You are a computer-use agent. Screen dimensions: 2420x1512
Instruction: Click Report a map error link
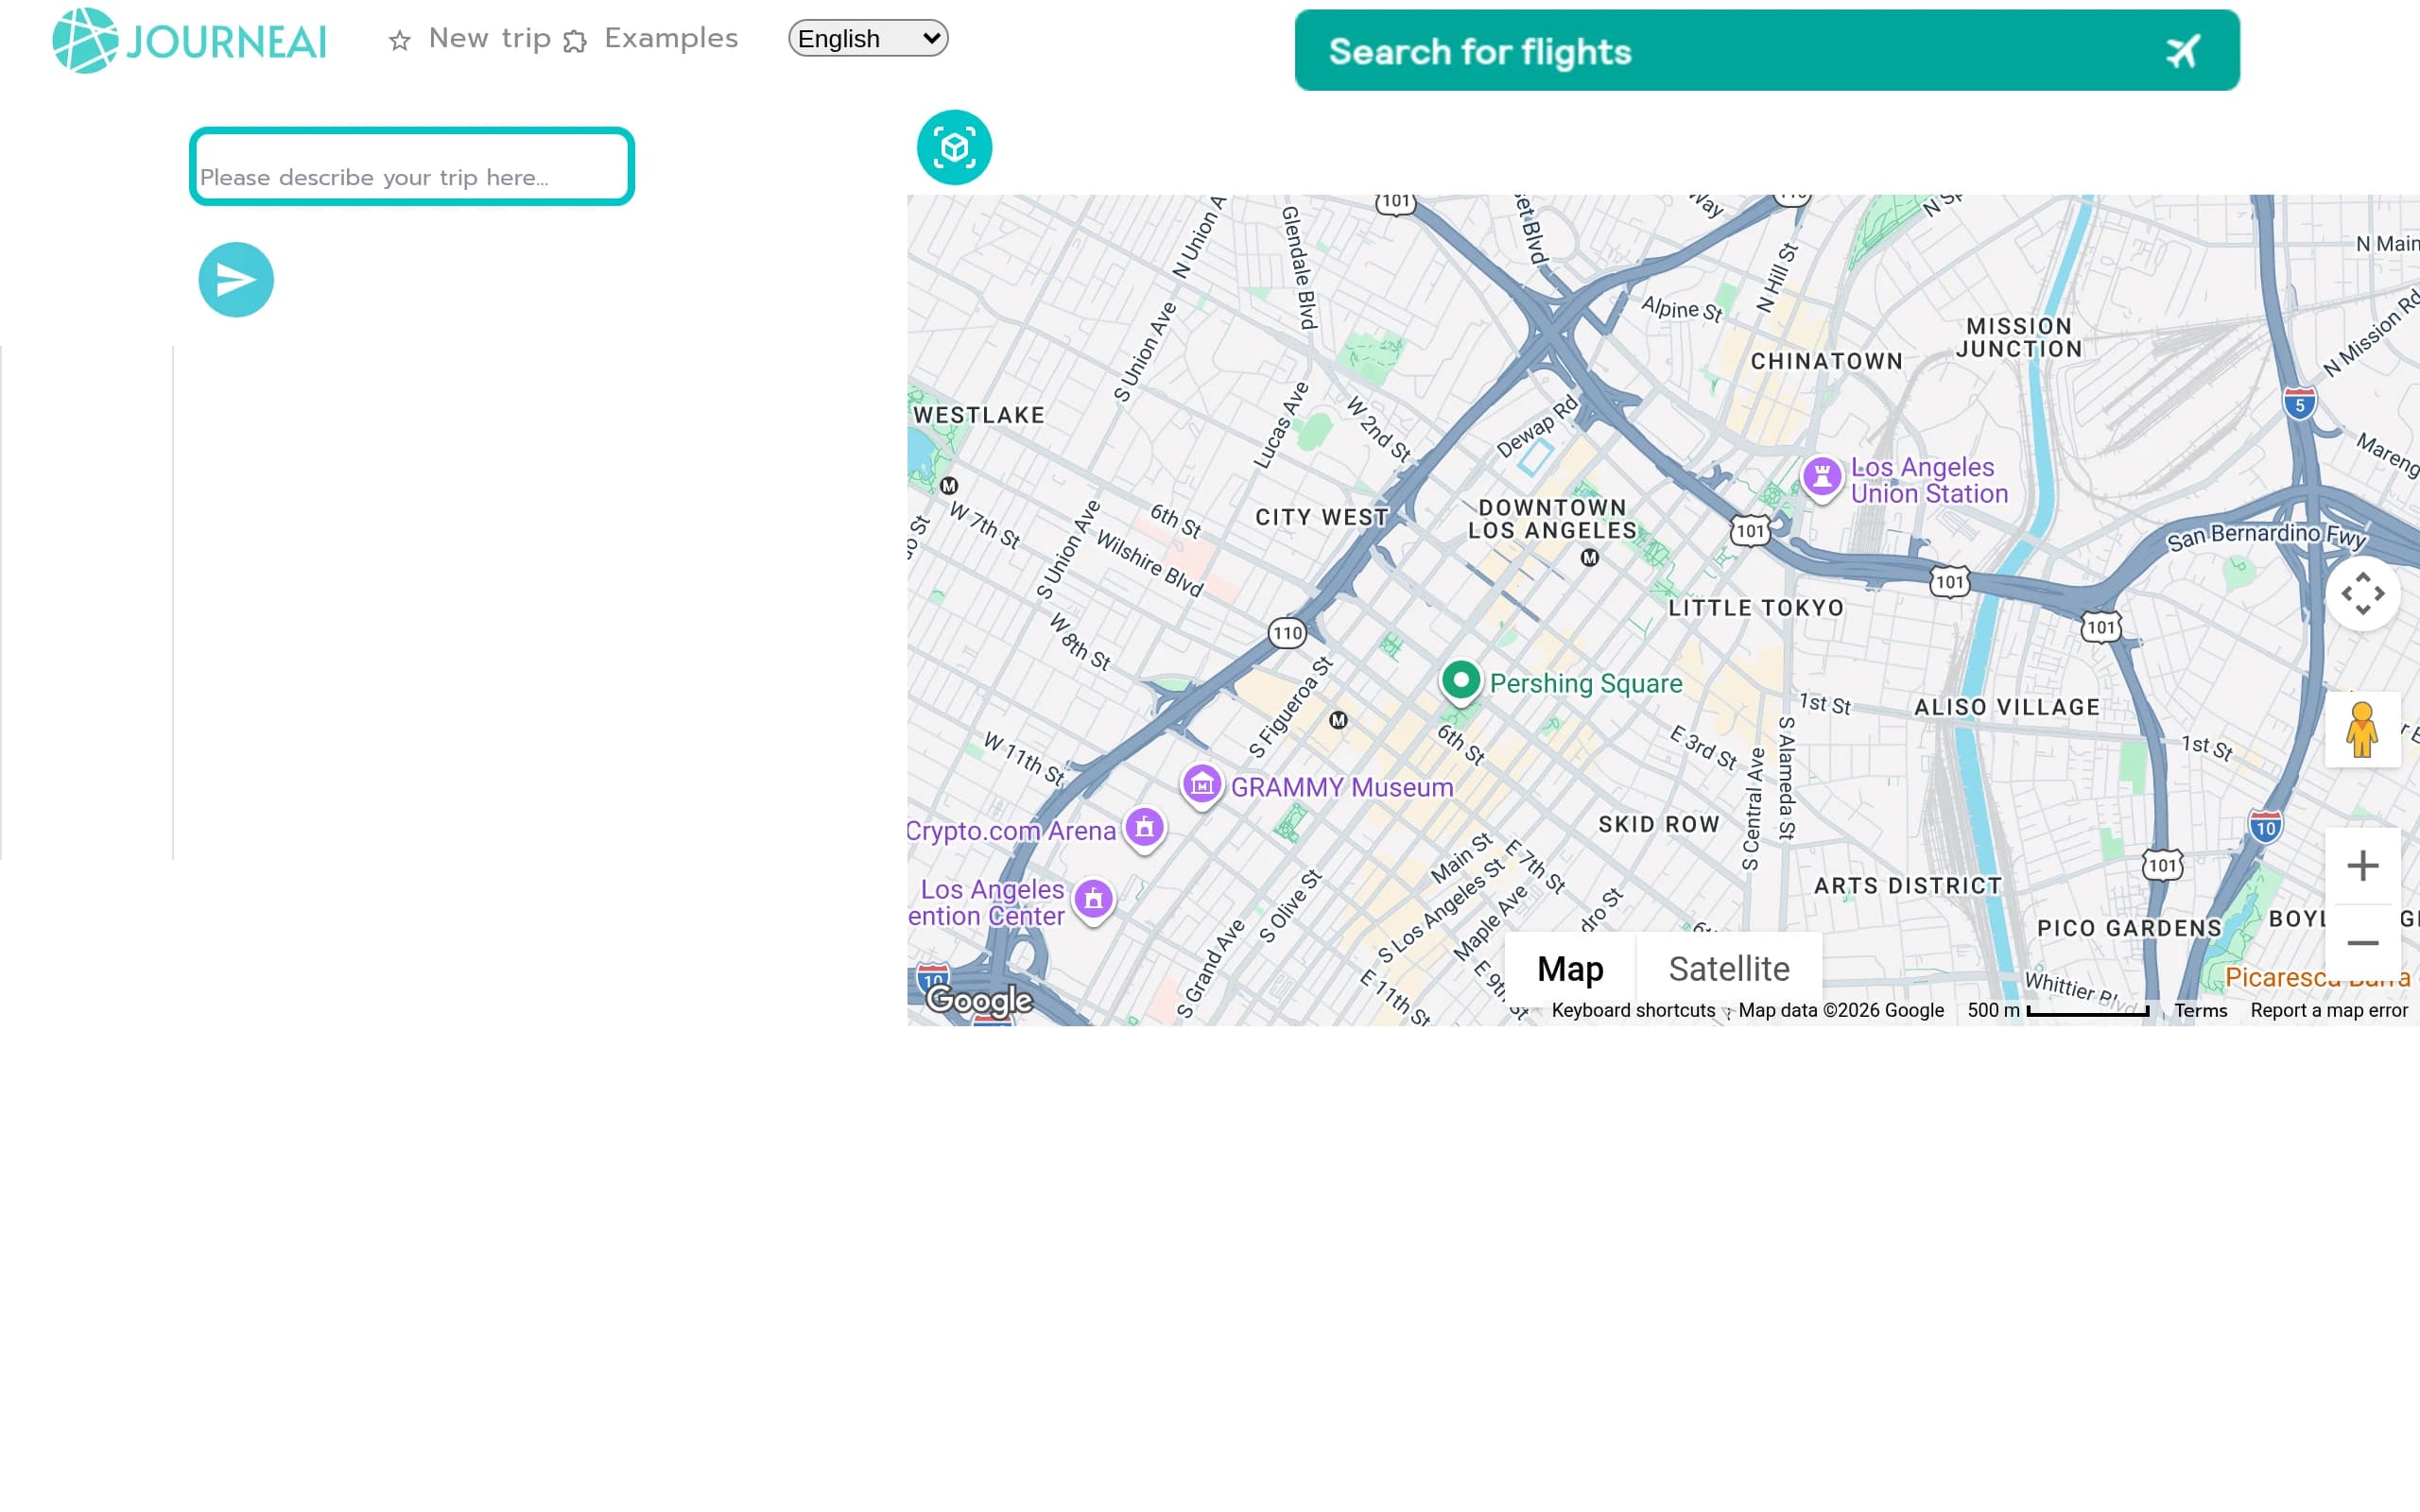click(2329, 1011)
